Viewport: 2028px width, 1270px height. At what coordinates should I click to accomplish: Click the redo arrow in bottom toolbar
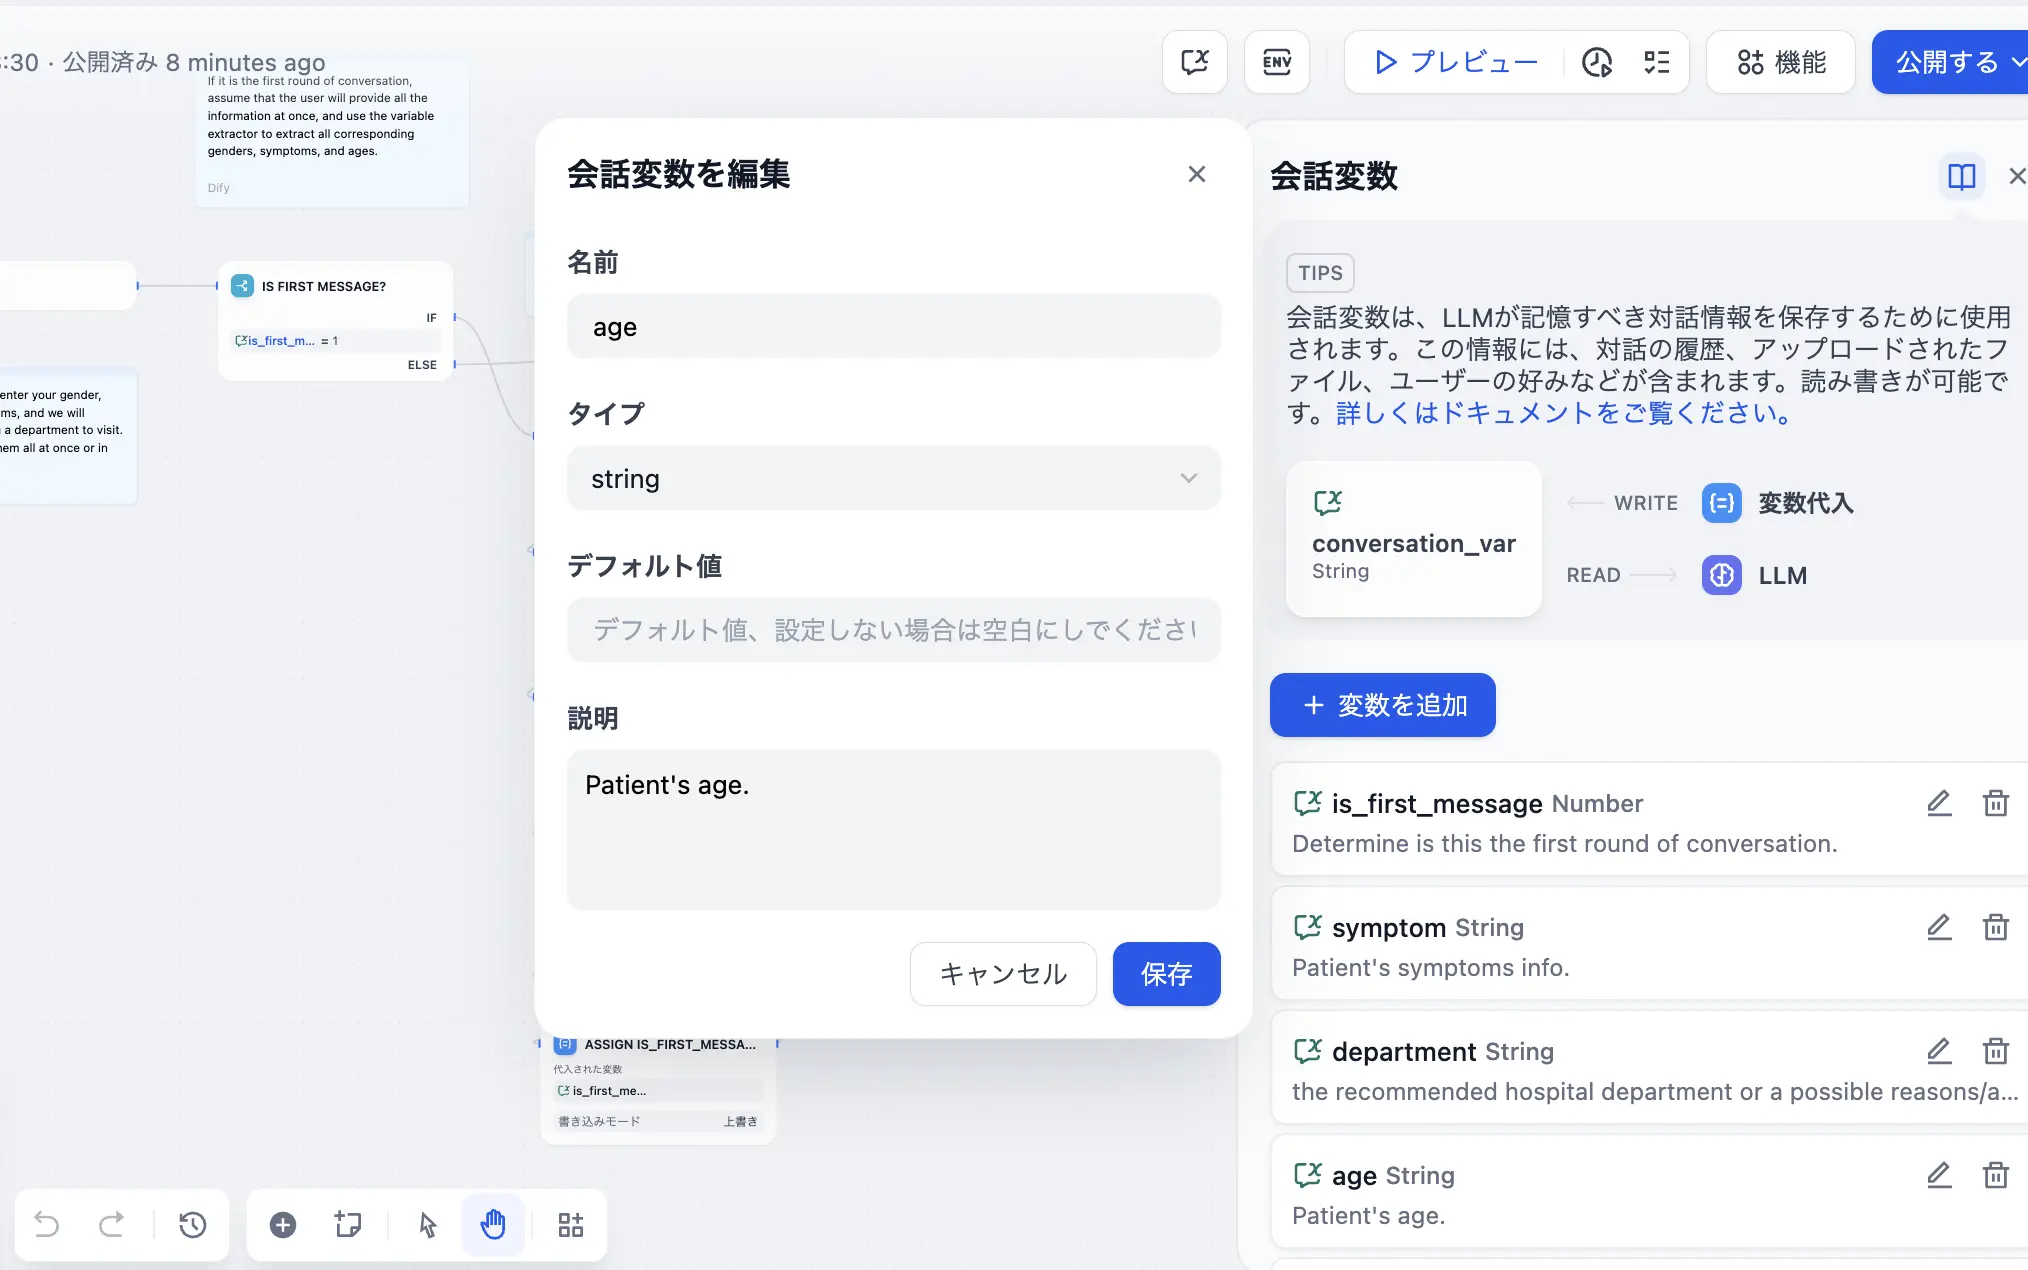(x=112, y=1224)
